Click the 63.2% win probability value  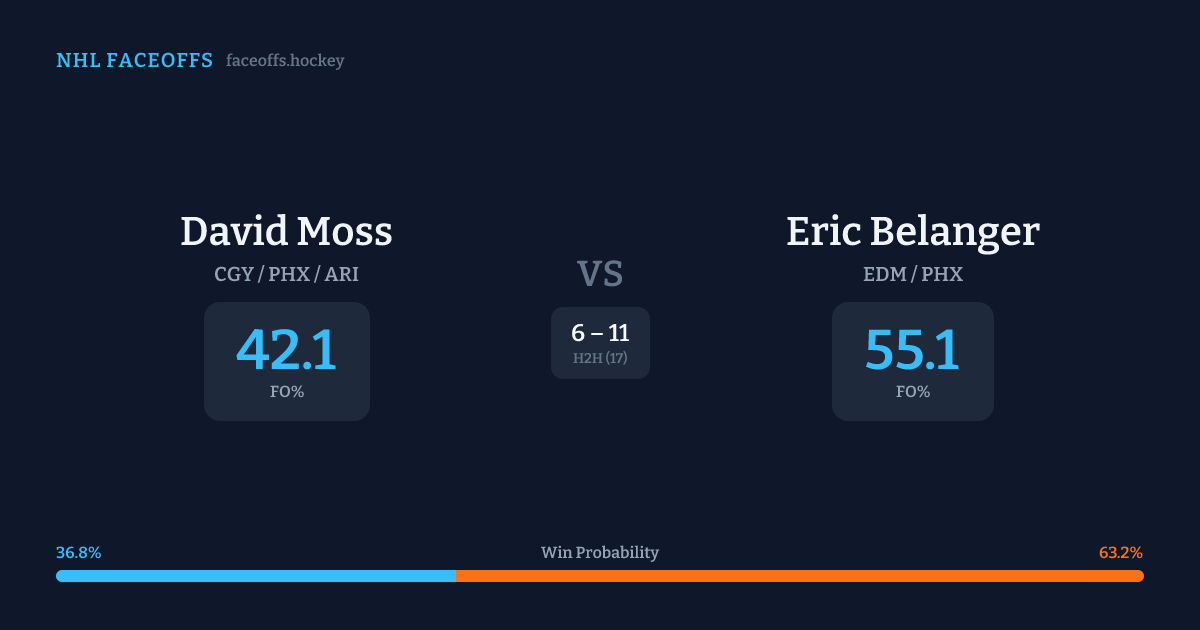(x=1120, y=553)
